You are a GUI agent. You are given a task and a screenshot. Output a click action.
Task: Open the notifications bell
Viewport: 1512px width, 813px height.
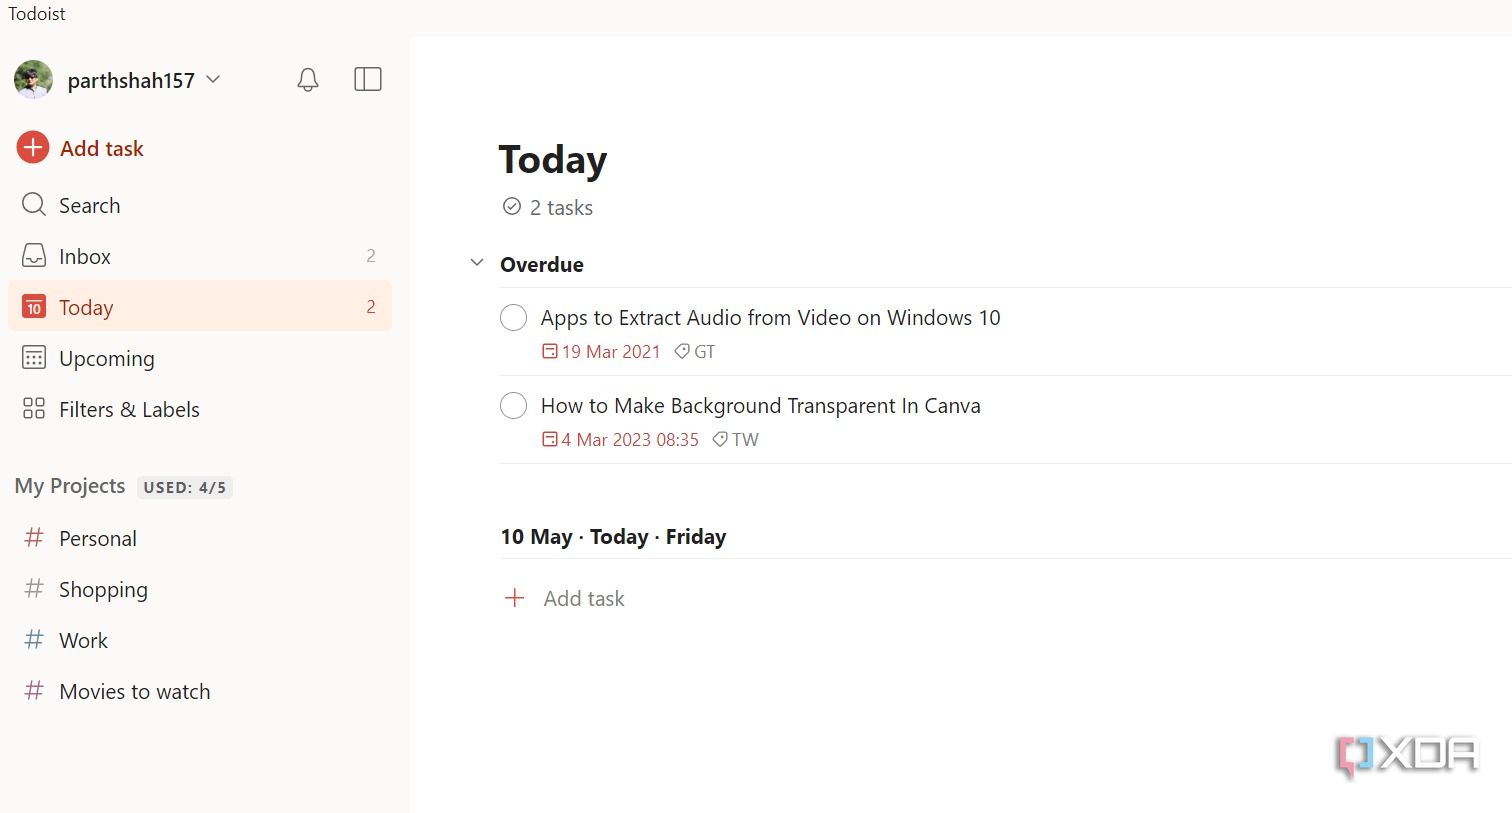308,80
